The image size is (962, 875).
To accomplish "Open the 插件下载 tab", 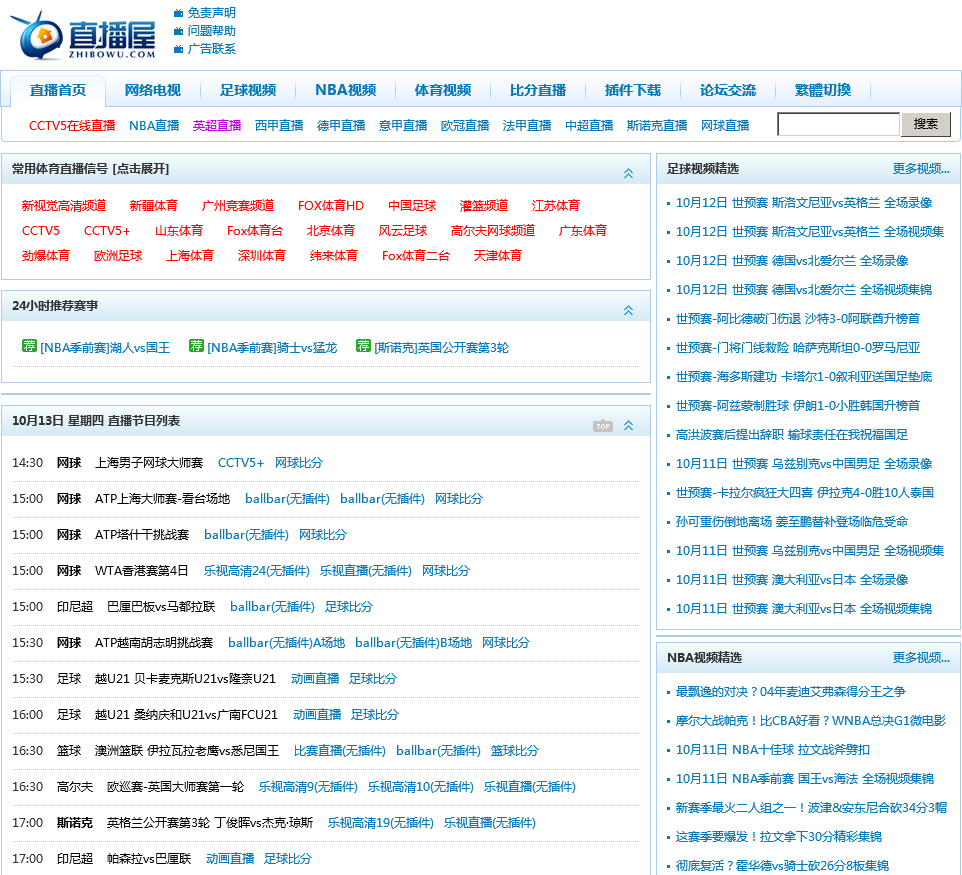I will pyautogui.click(x=633, y=90).
